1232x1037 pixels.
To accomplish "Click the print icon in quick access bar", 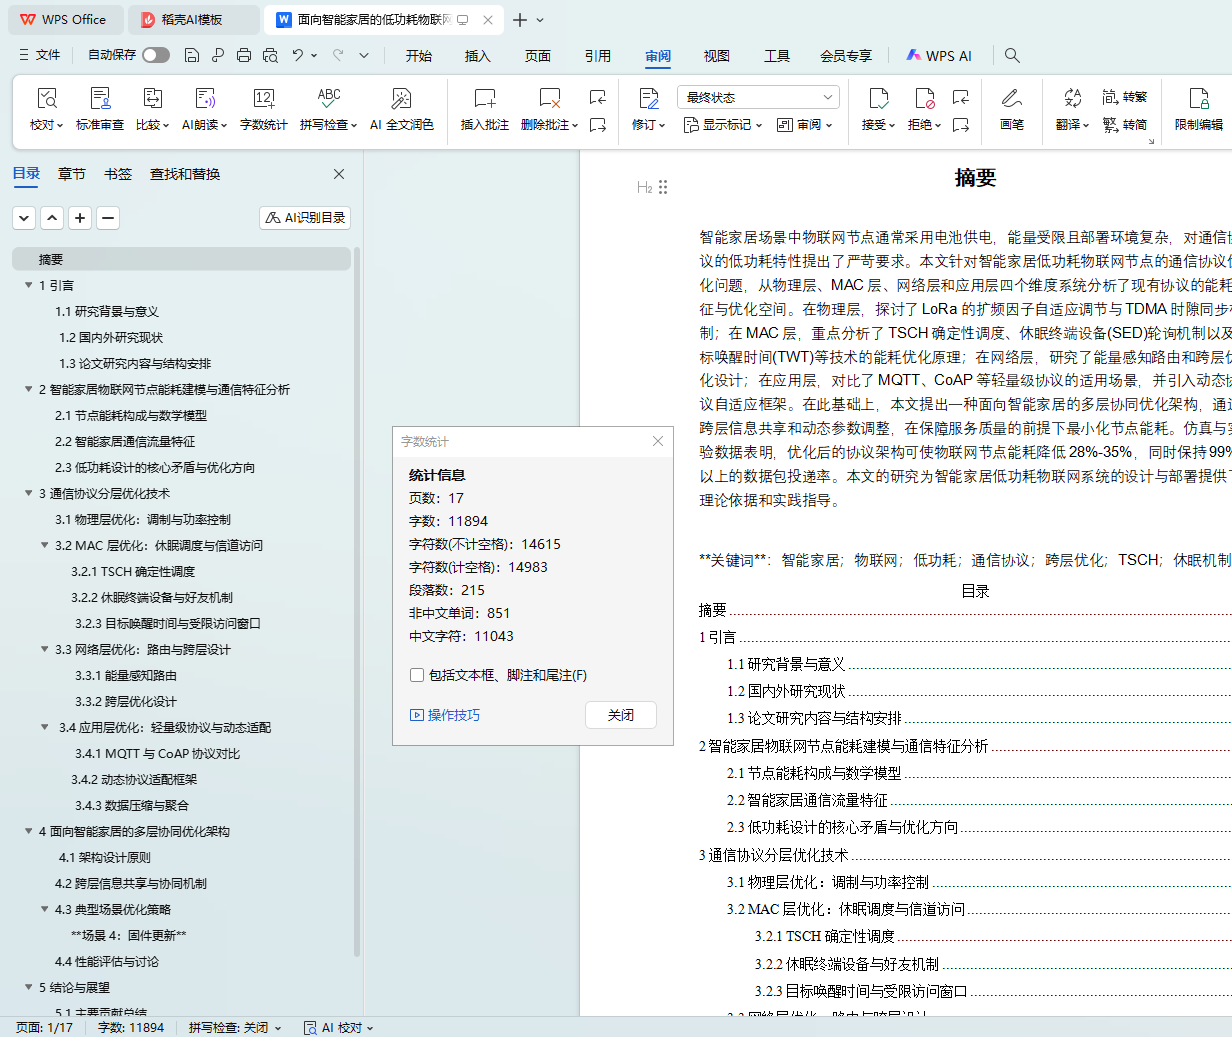I will [244, 56].
